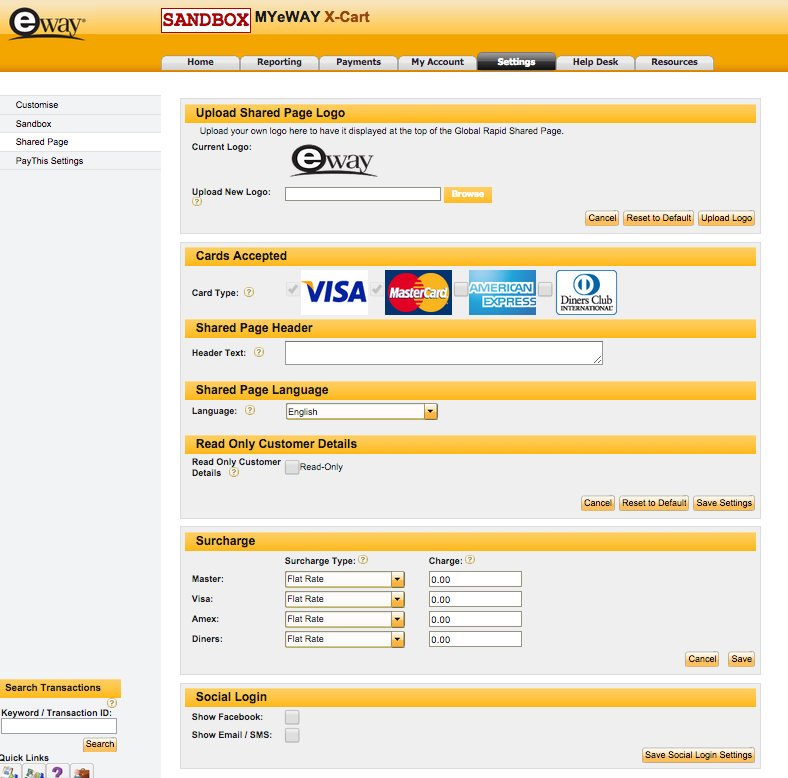
Task: Click Cancel in Upload Shared Page Logo
Action: pos(602,218)
